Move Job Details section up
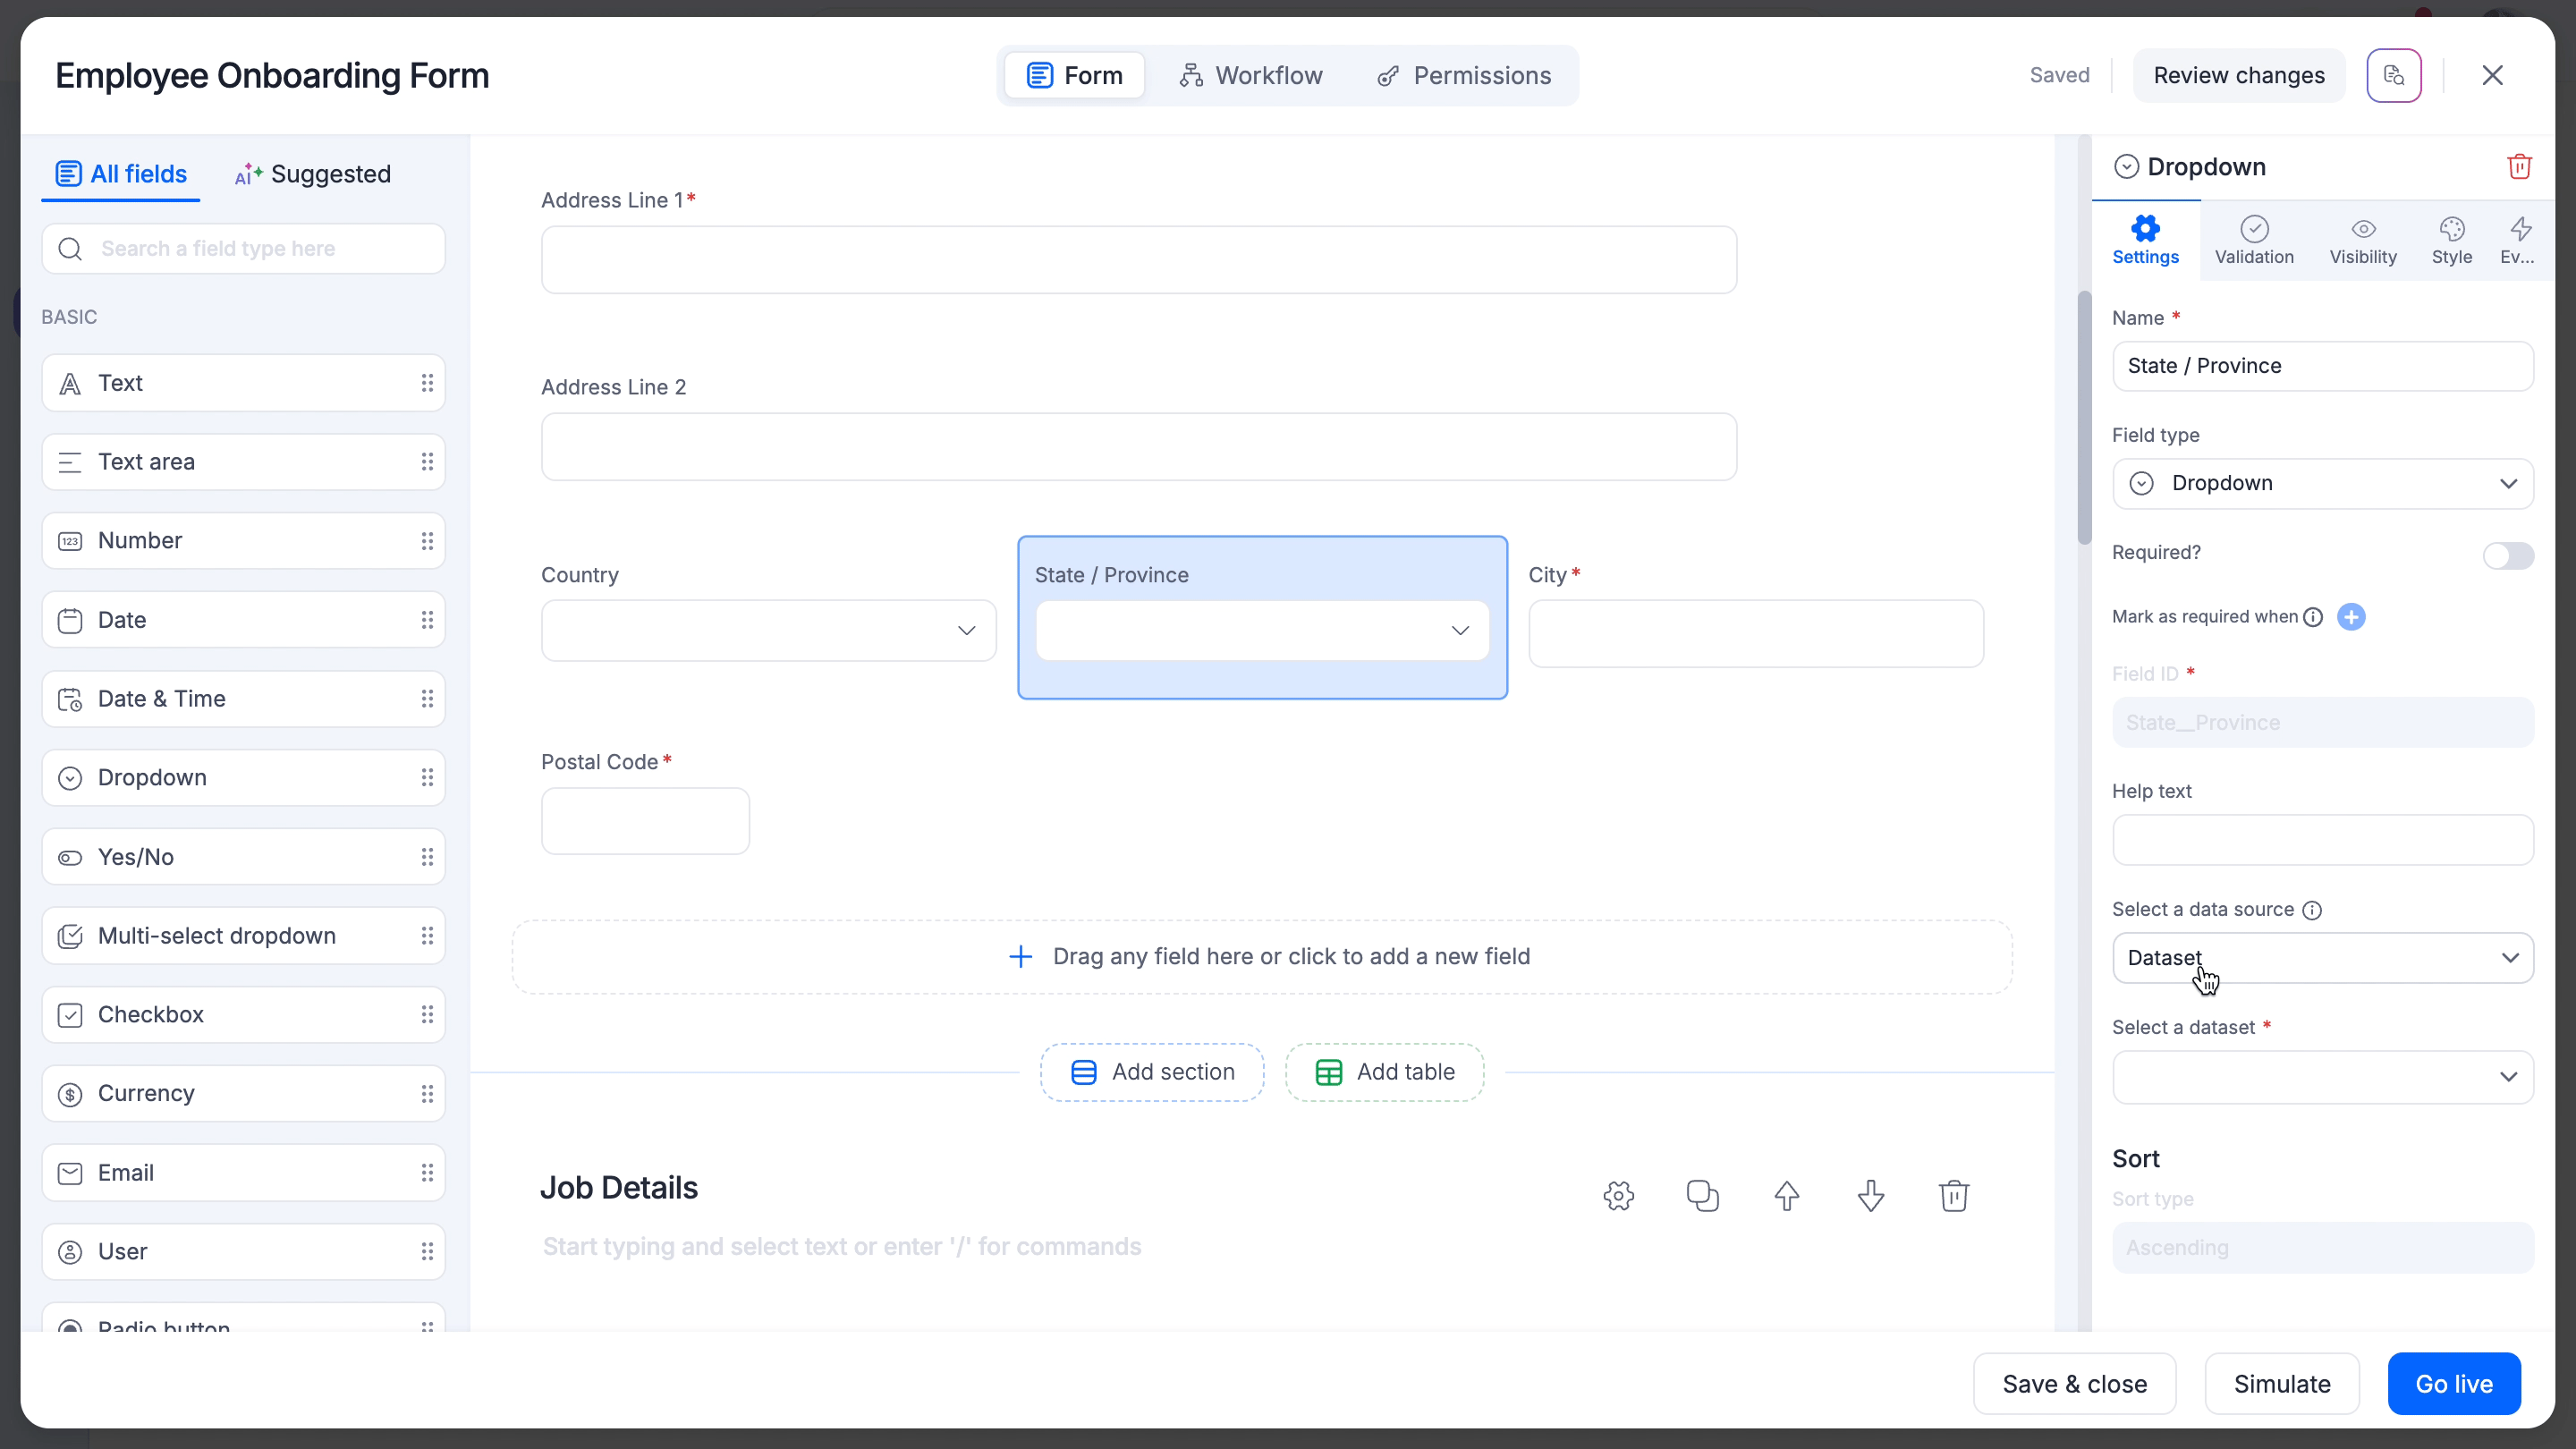The width and height of the screenshot is (2576, 1449). click(1786, 1196)
